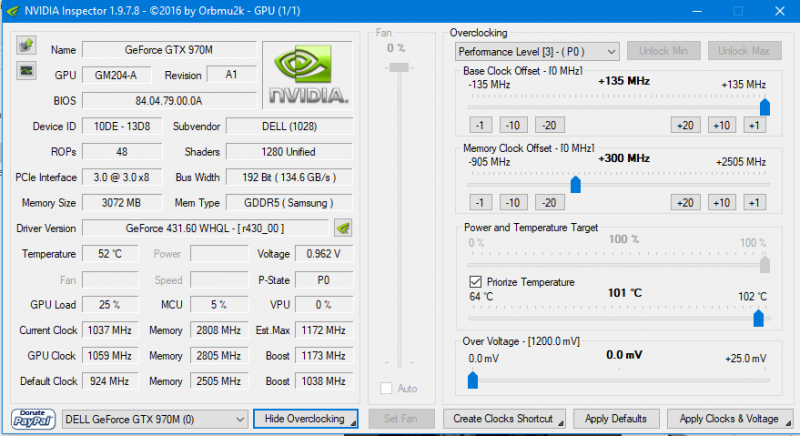Click the Unlock Min button

(x=663, y=51)
